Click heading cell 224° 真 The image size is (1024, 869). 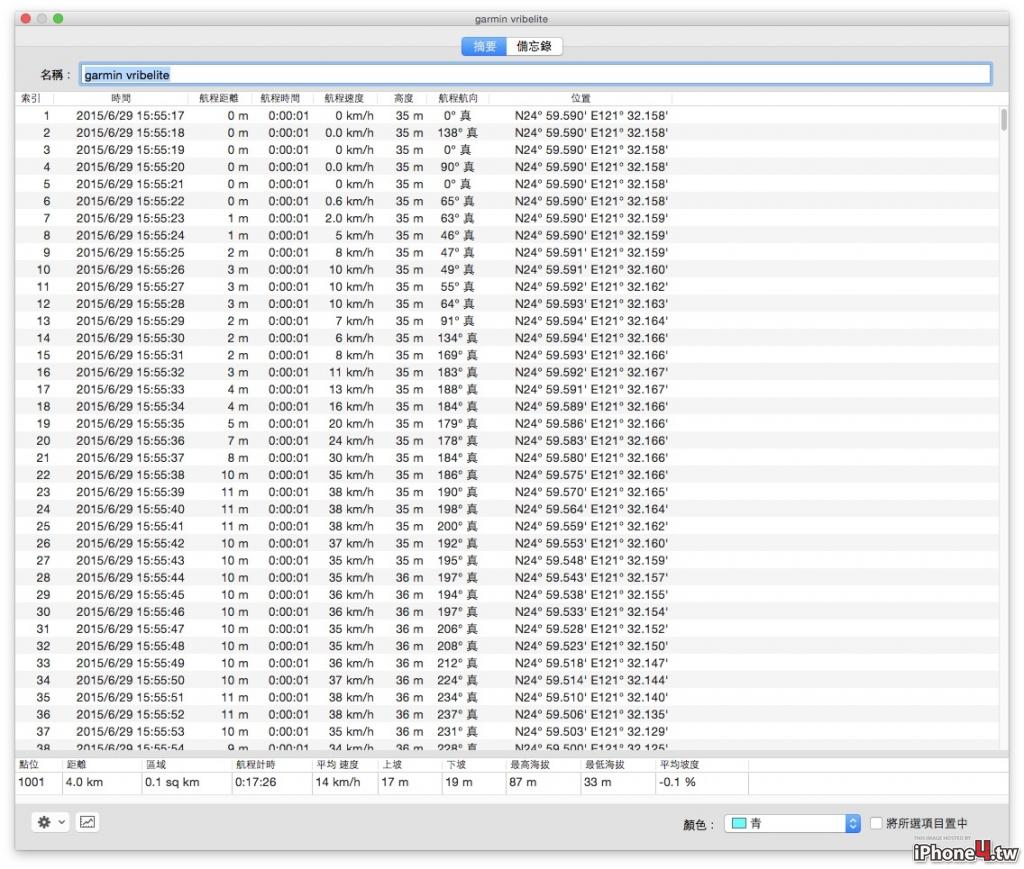coord(457,680)
